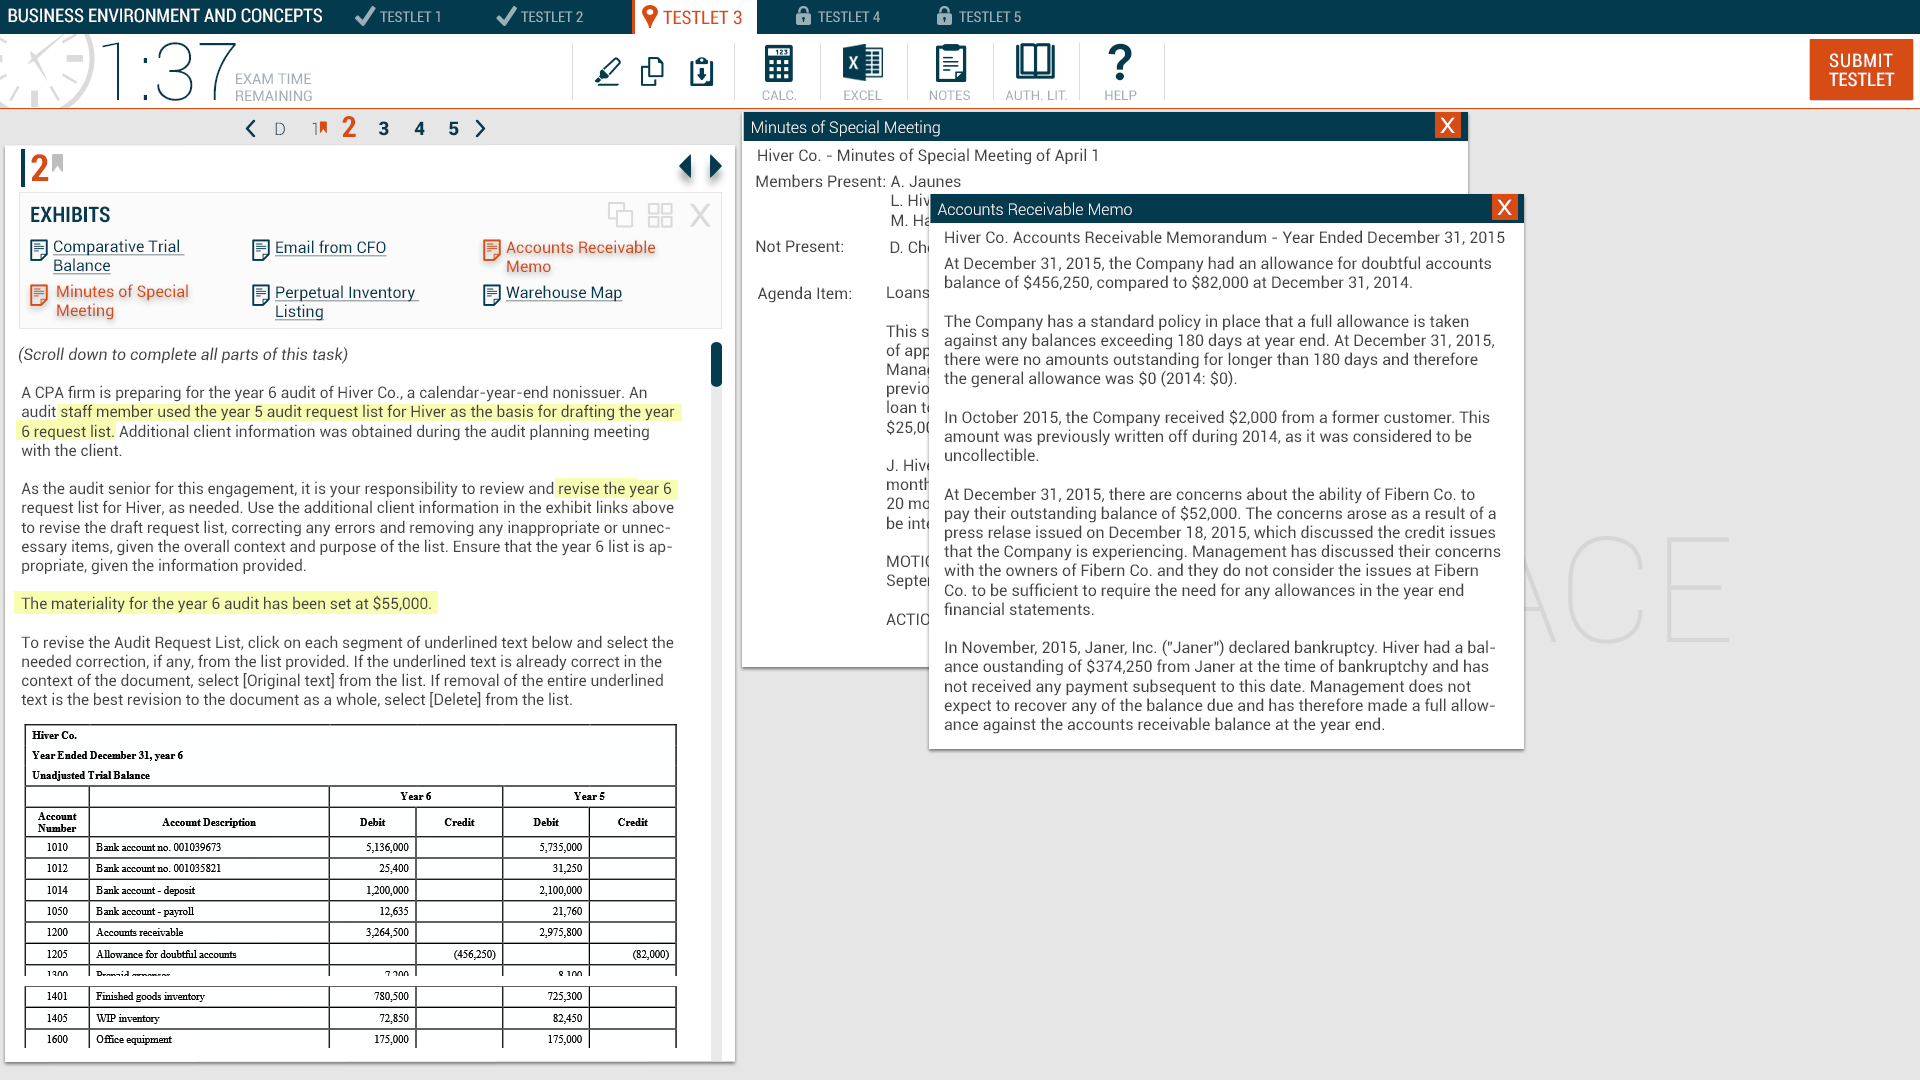
Task: Select the Testlet 3 tab
Action: (693, 17)
